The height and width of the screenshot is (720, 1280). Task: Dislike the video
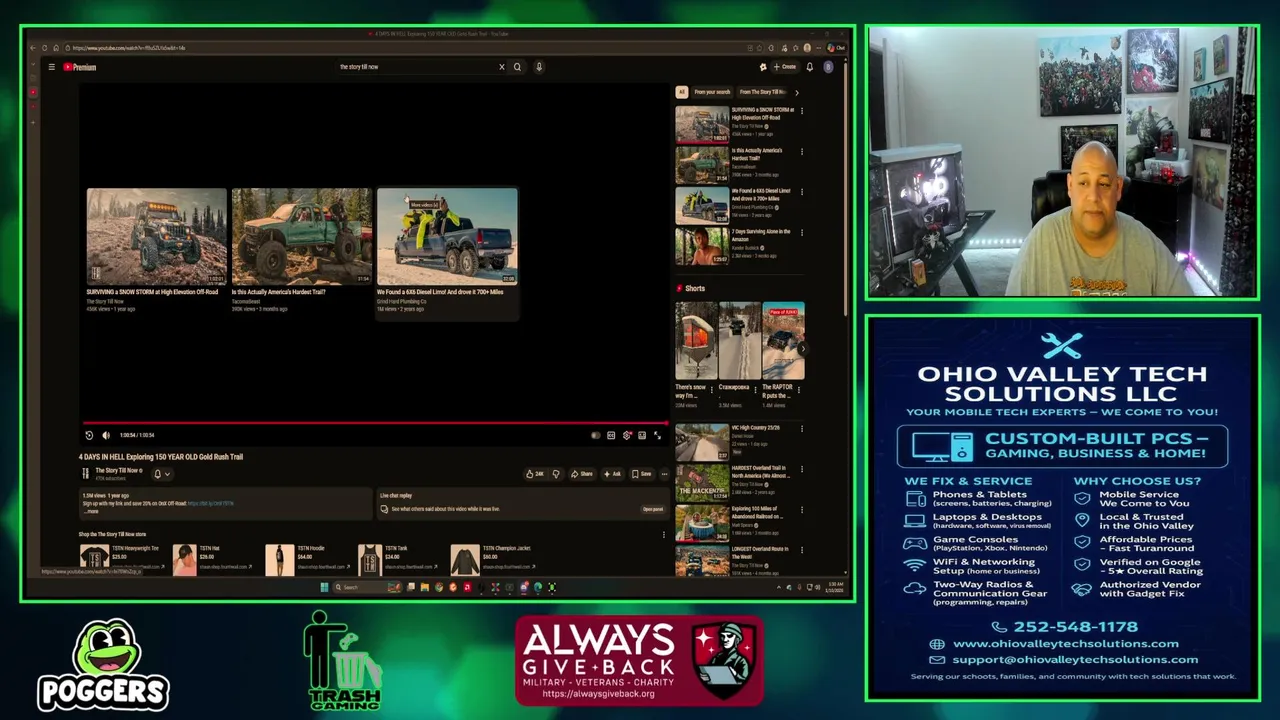(x=556, y=474)
